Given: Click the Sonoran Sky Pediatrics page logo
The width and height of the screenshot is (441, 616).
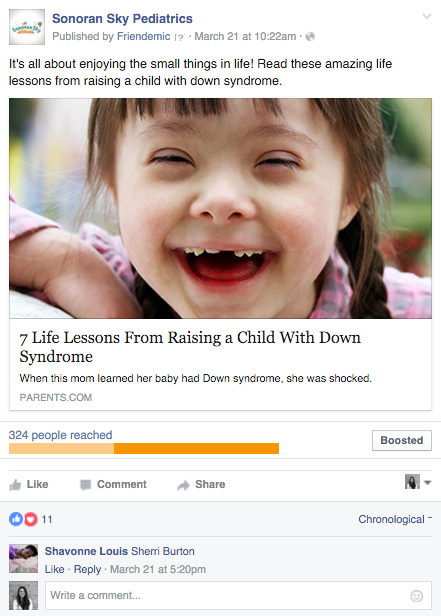Looking at the screenshot, I should [x=27, y=27].
